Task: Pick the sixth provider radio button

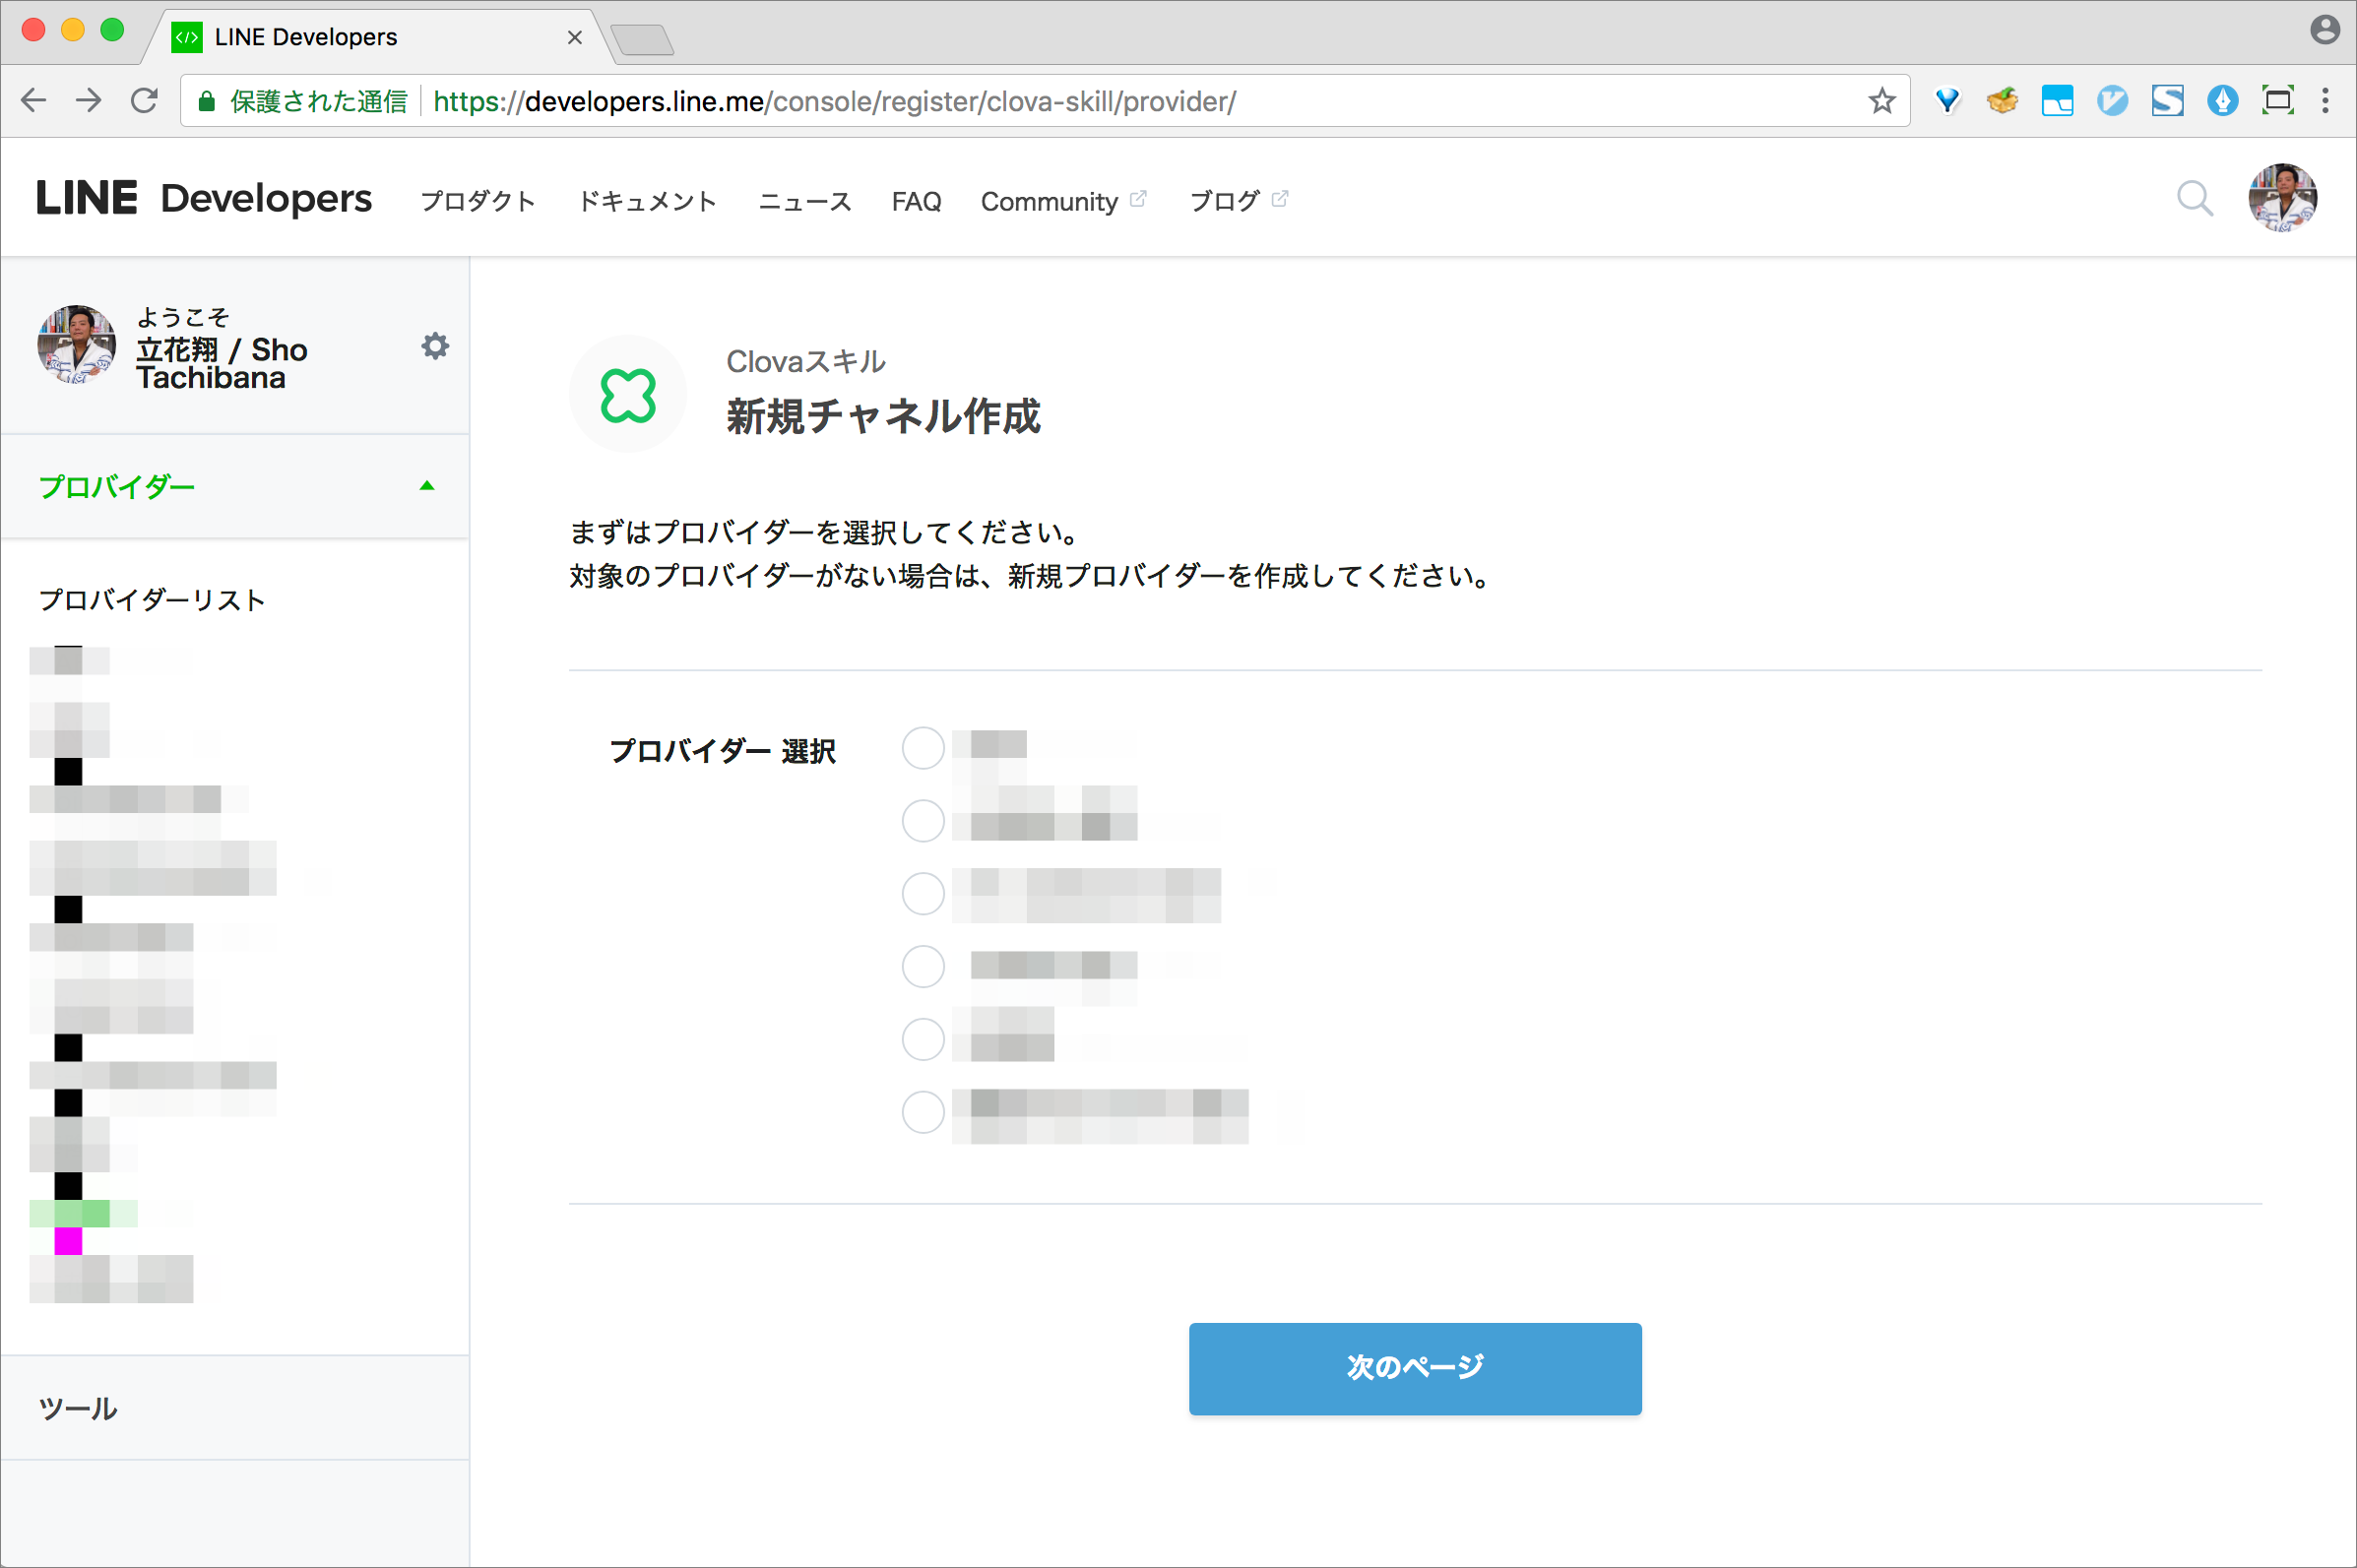Action: [923, 1113]
